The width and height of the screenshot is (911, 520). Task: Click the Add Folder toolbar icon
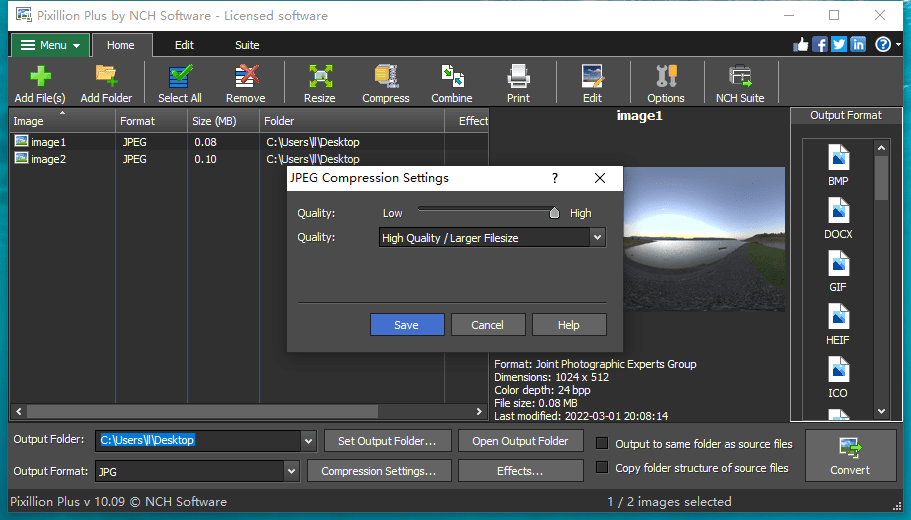106,84
